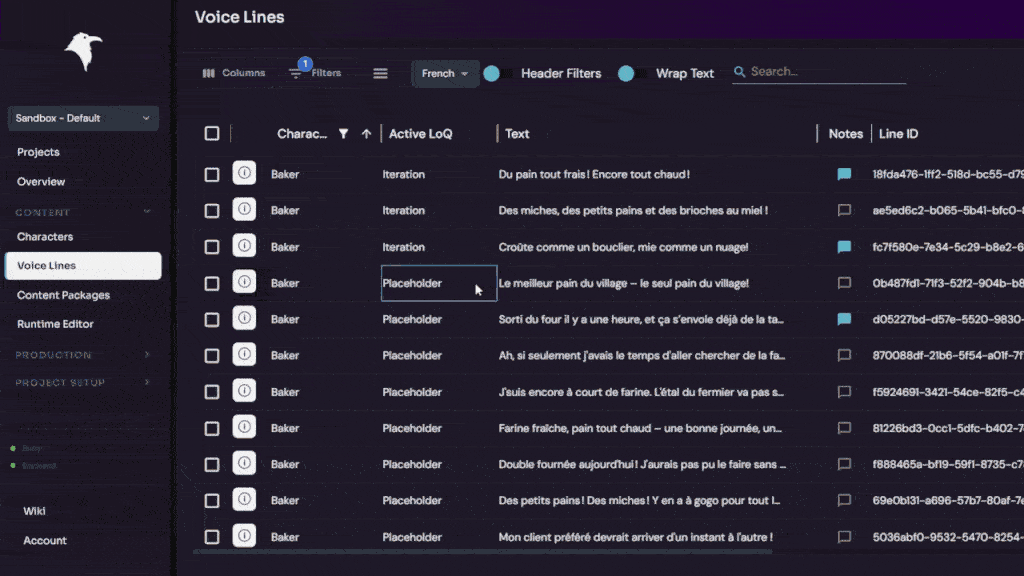1024x576 pixels.
Task: Open info for the 'Le meilleur pain du village' row
Action: pyautogui.click(x=244, y=282)
